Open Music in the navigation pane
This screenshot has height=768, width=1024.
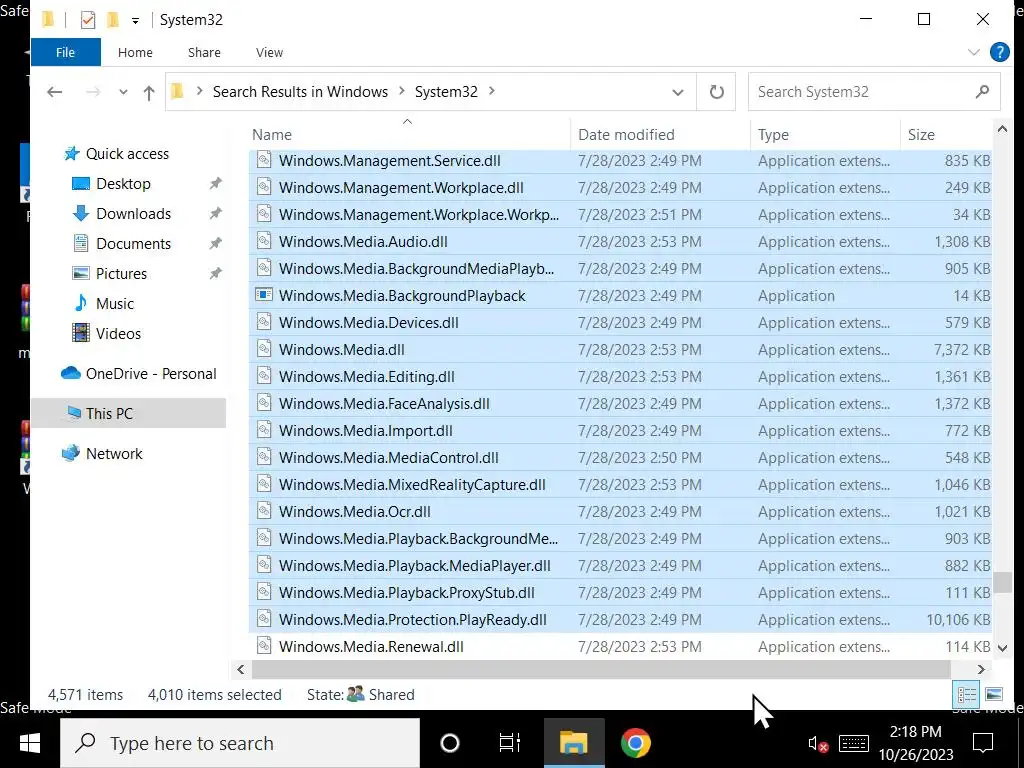[115, 304]
